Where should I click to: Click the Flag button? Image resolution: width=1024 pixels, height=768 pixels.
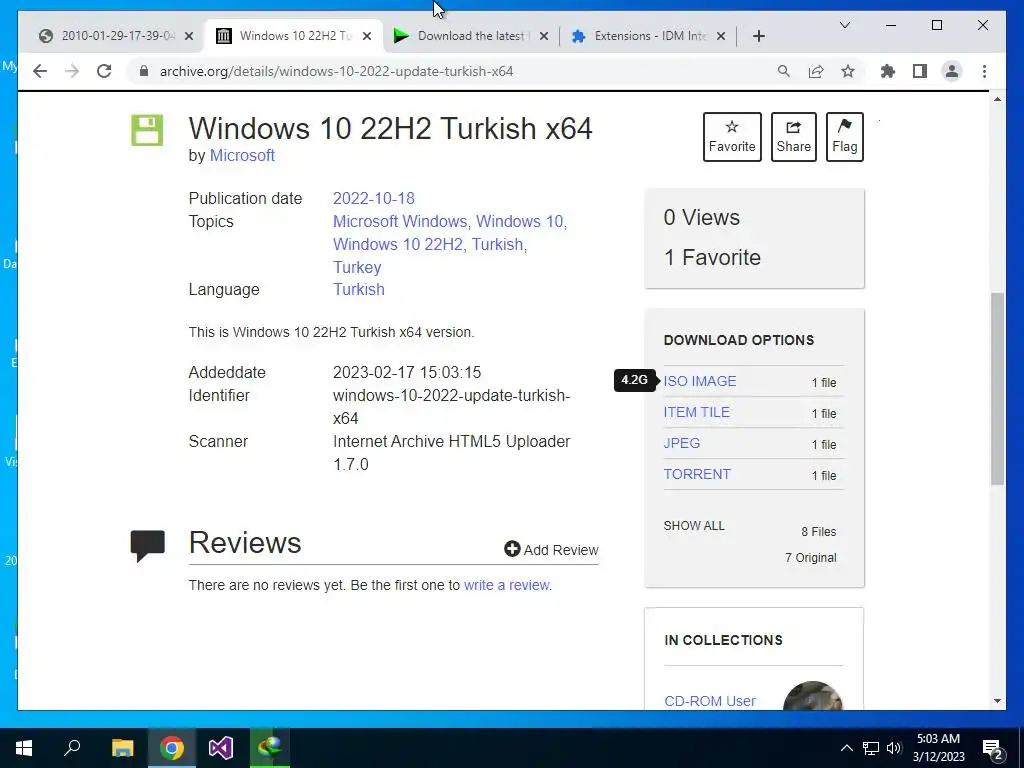tap(844, 137)
